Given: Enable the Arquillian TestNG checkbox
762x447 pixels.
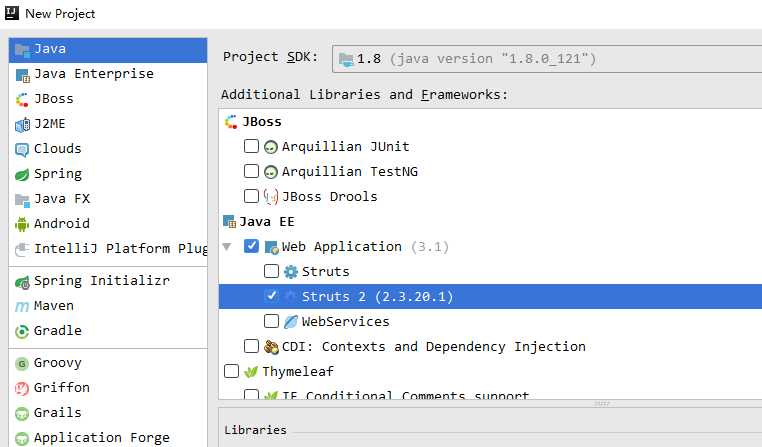Looking at the screenshot, I should 251,171.
